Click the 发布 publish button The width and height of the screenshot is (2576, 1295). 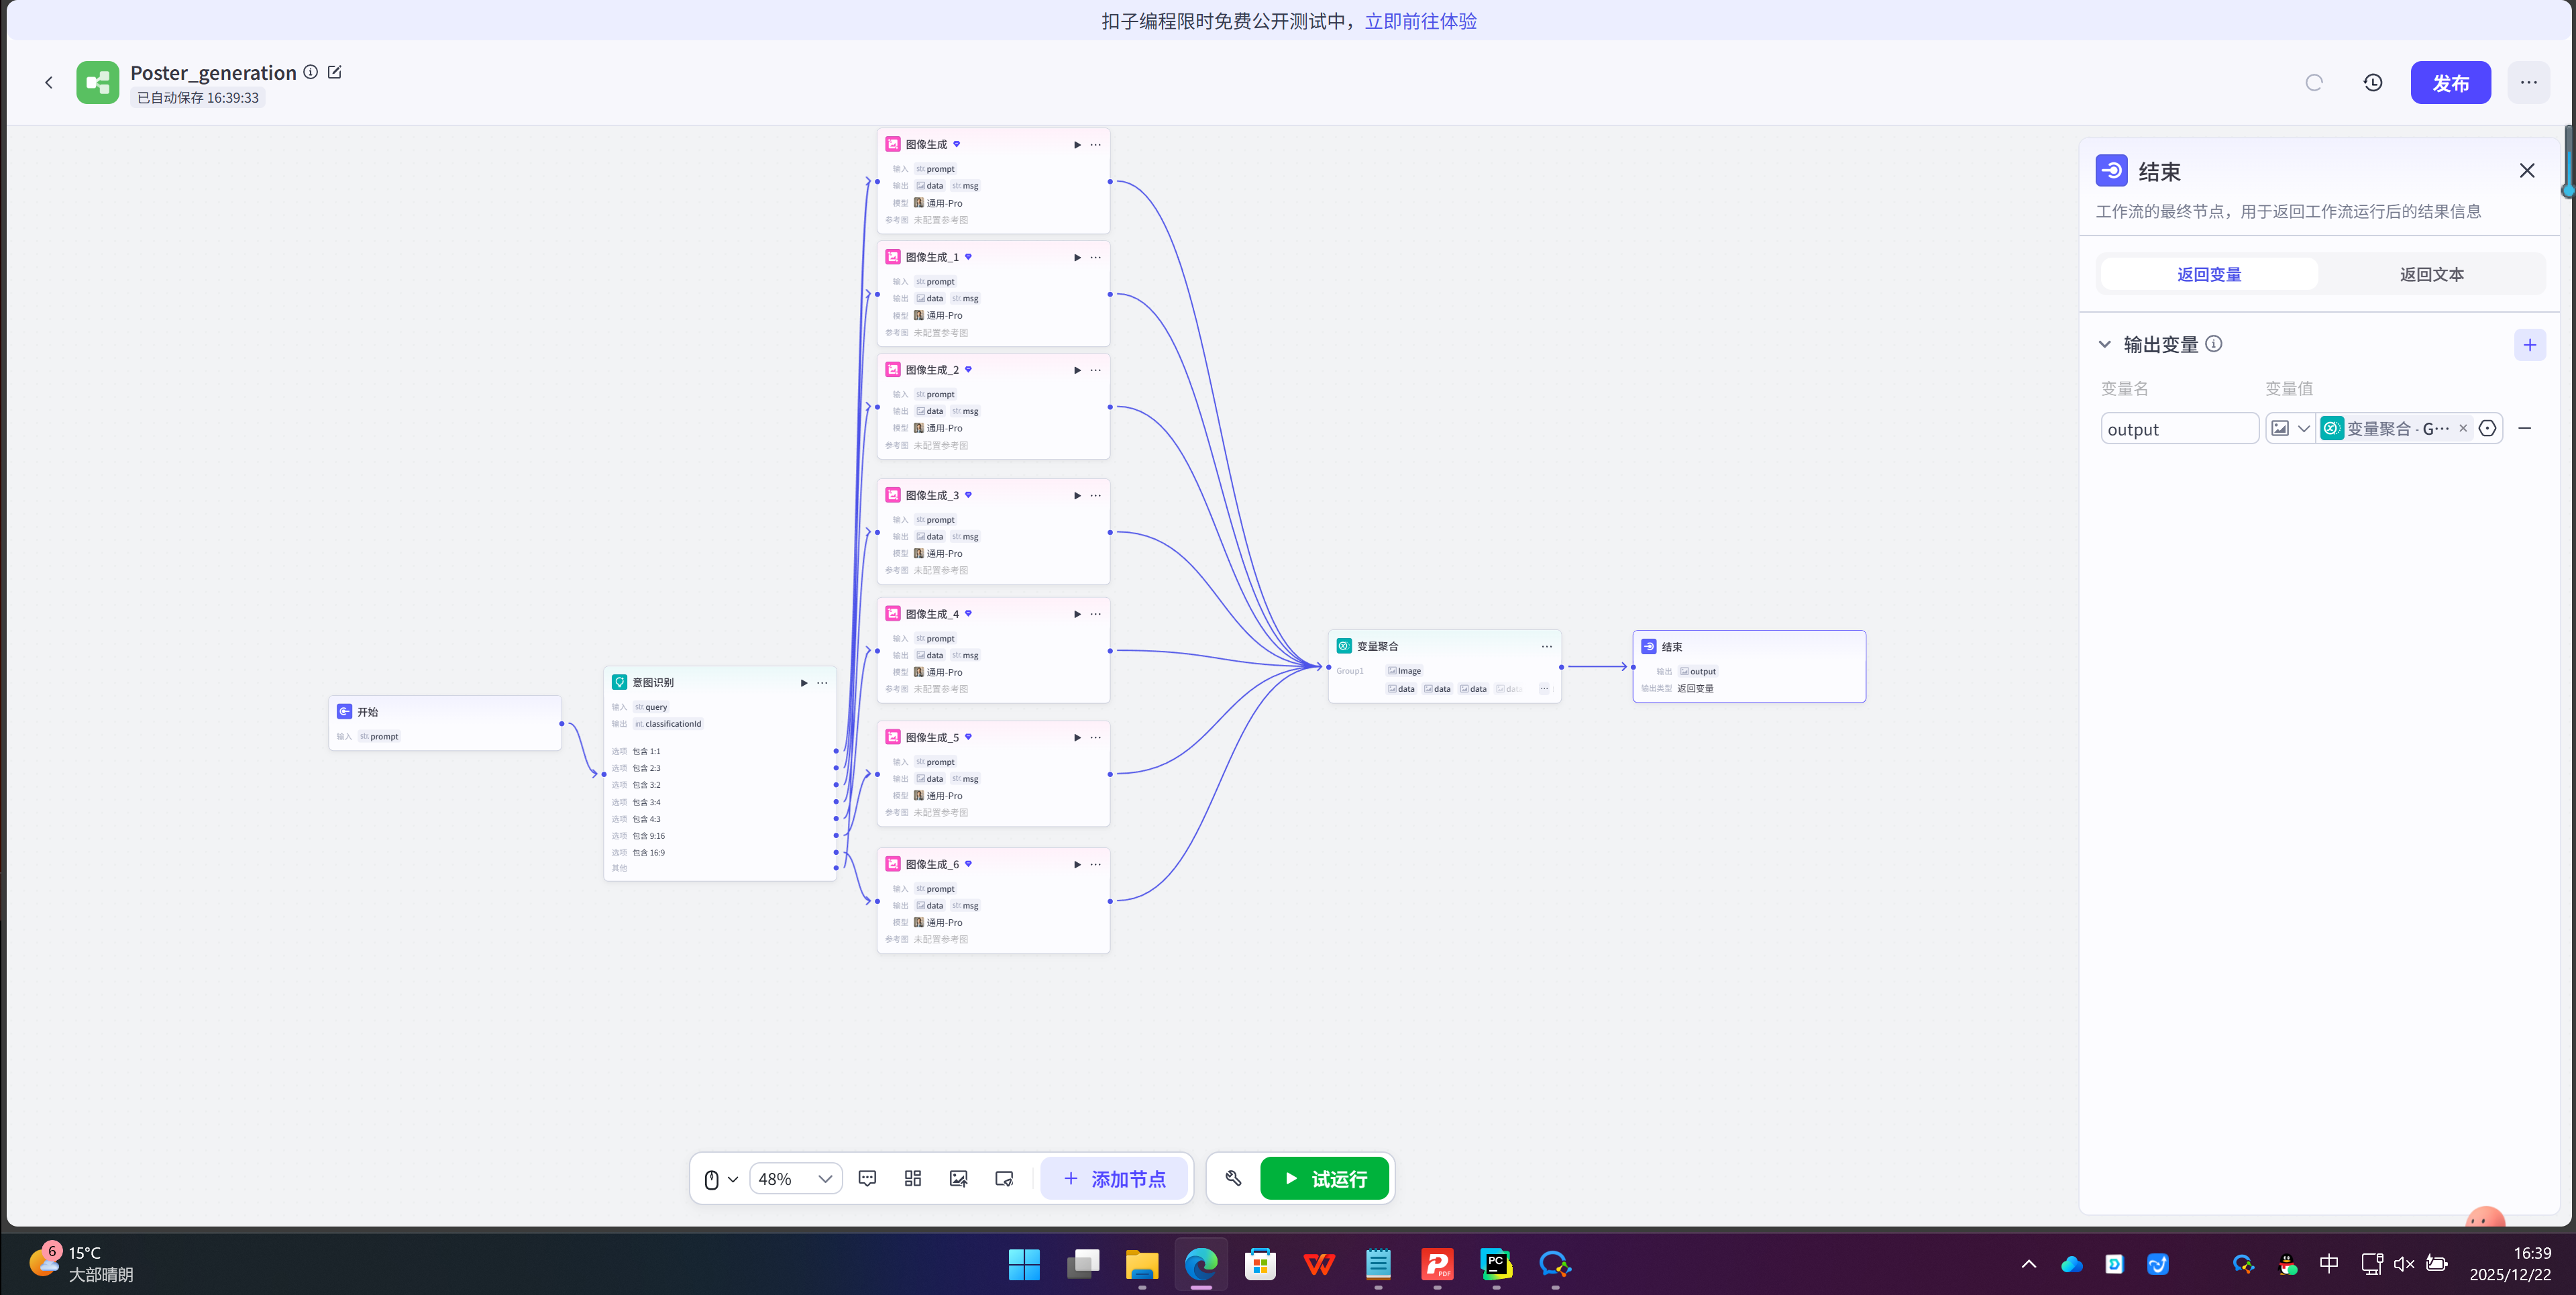(x=2450, y=83)
